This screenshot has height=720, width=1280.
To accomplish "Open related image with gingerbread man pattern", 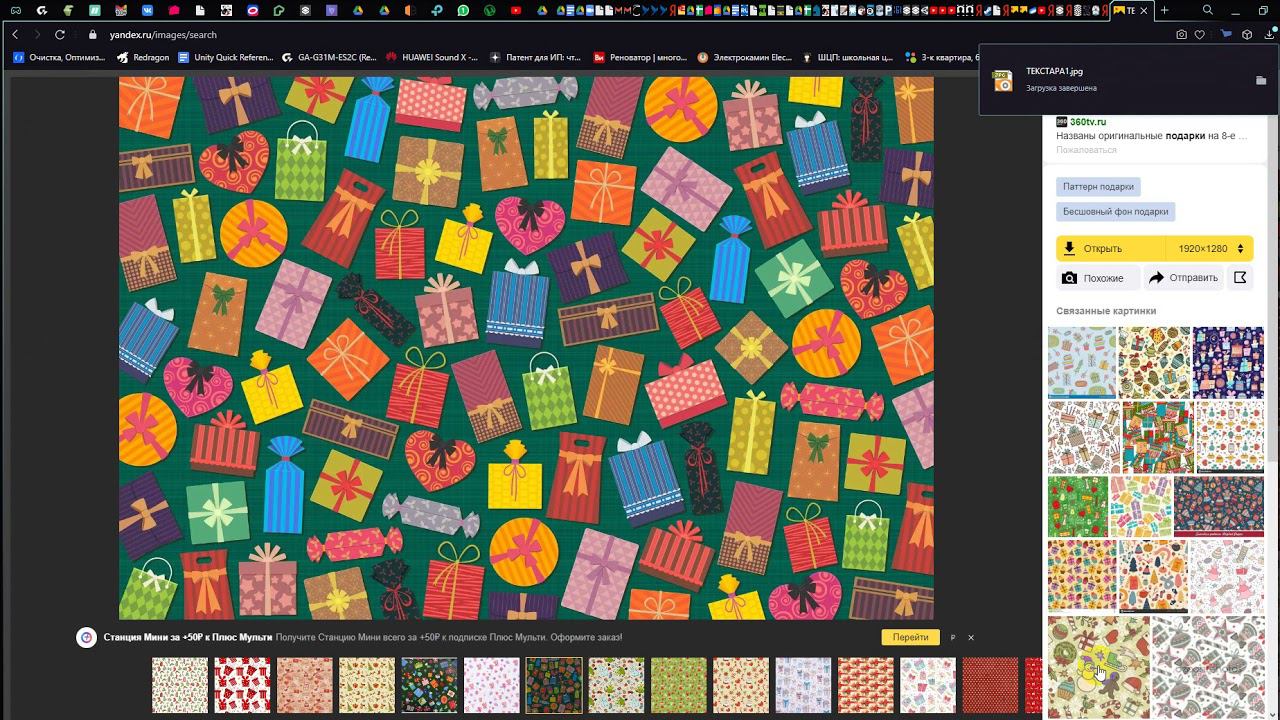I will pos(1098,667).
